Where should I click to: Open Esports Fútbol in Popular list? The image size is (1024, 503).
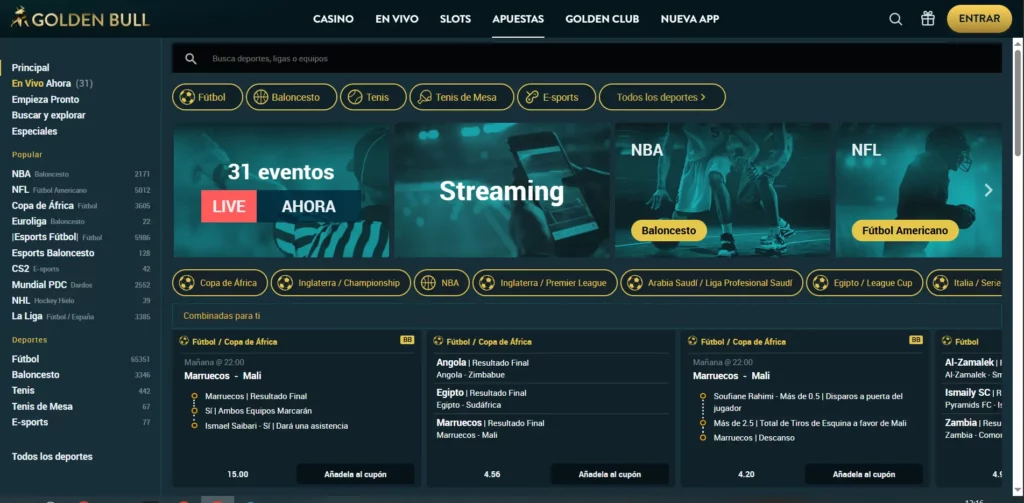pos(80,237)
